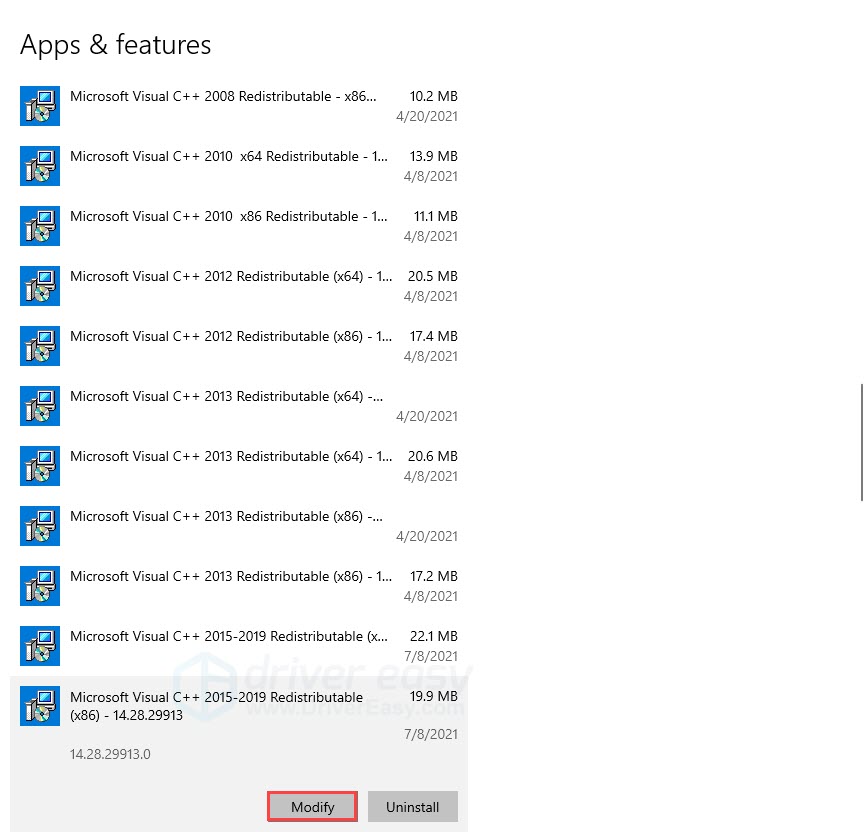Image resolution: width=865 pixels, height=832 pixels.
Task: Click the Visual C++ 2012 (x64) entry icon
Action: (40, 286)
